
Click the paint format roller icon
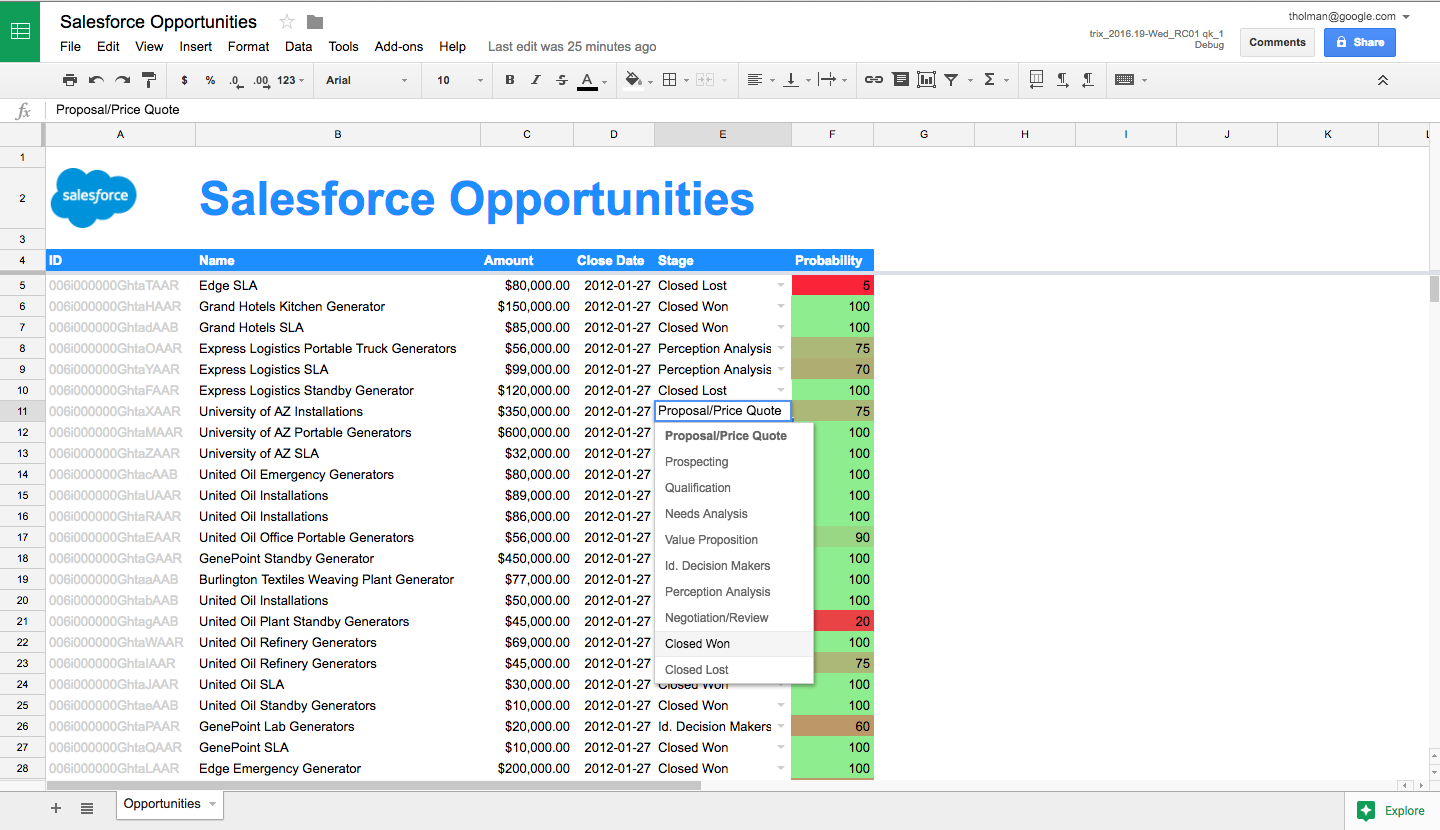[x=149, y=80]
